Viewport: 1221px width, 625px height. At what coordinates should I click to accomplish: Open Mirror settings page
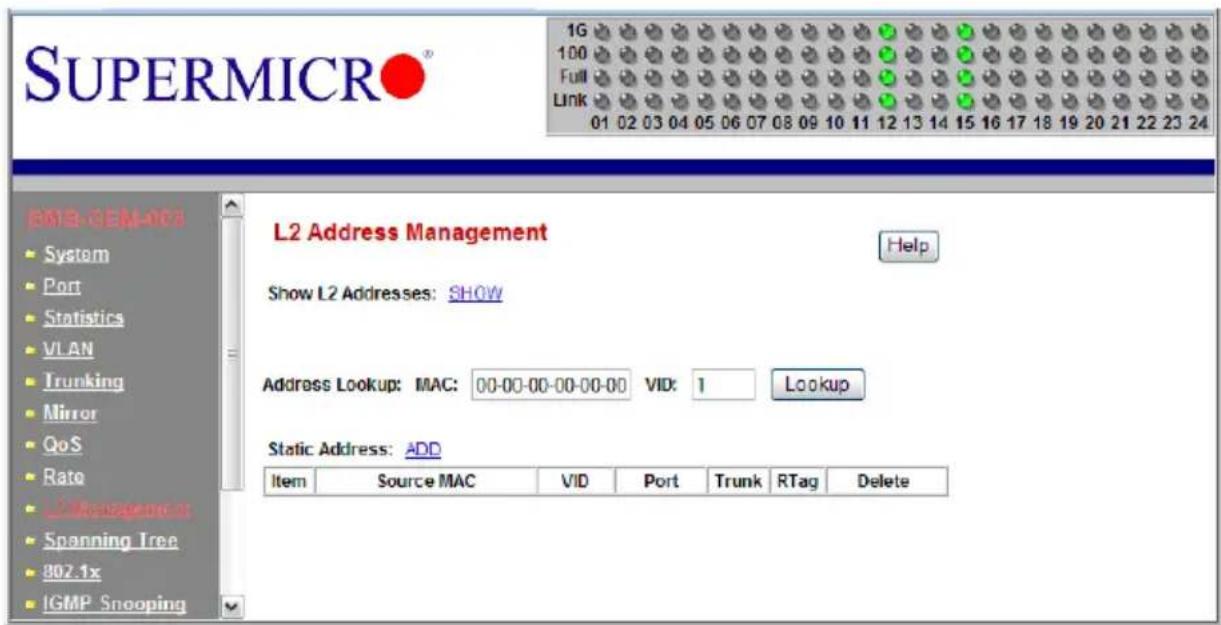point(70,412)
